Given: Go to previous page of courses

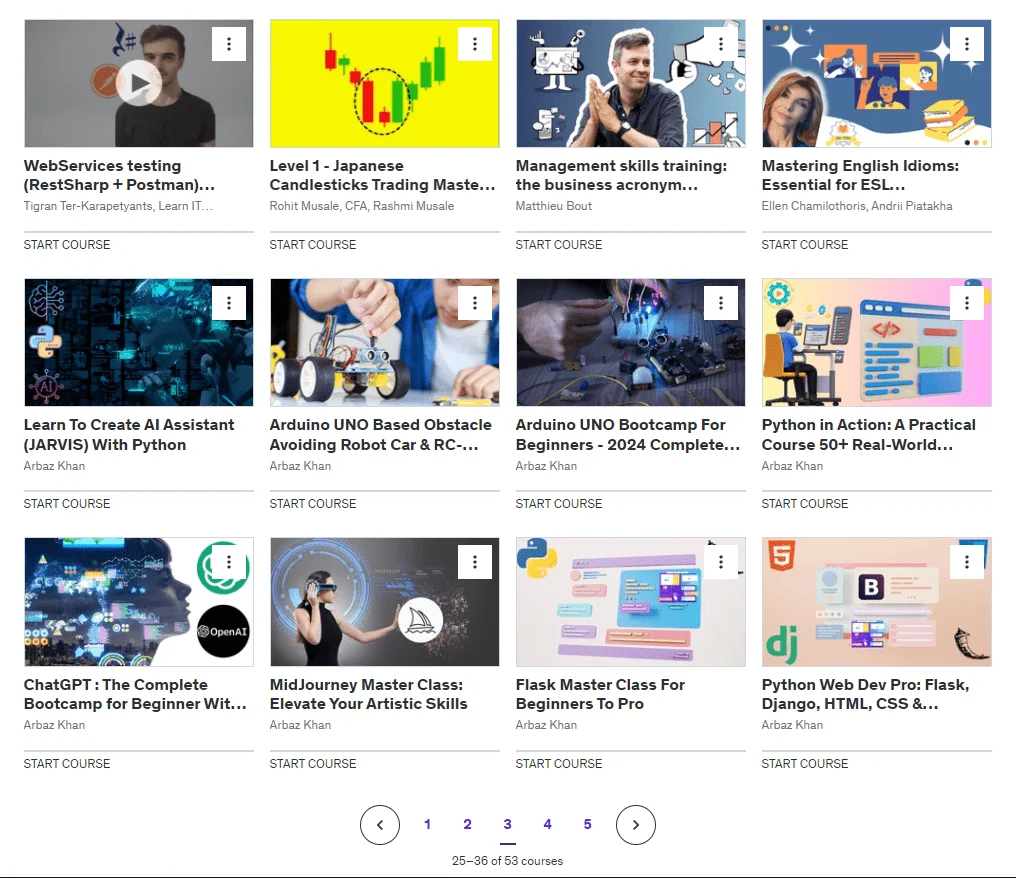Looking at the screenshot, I should [x=380, y=825].
